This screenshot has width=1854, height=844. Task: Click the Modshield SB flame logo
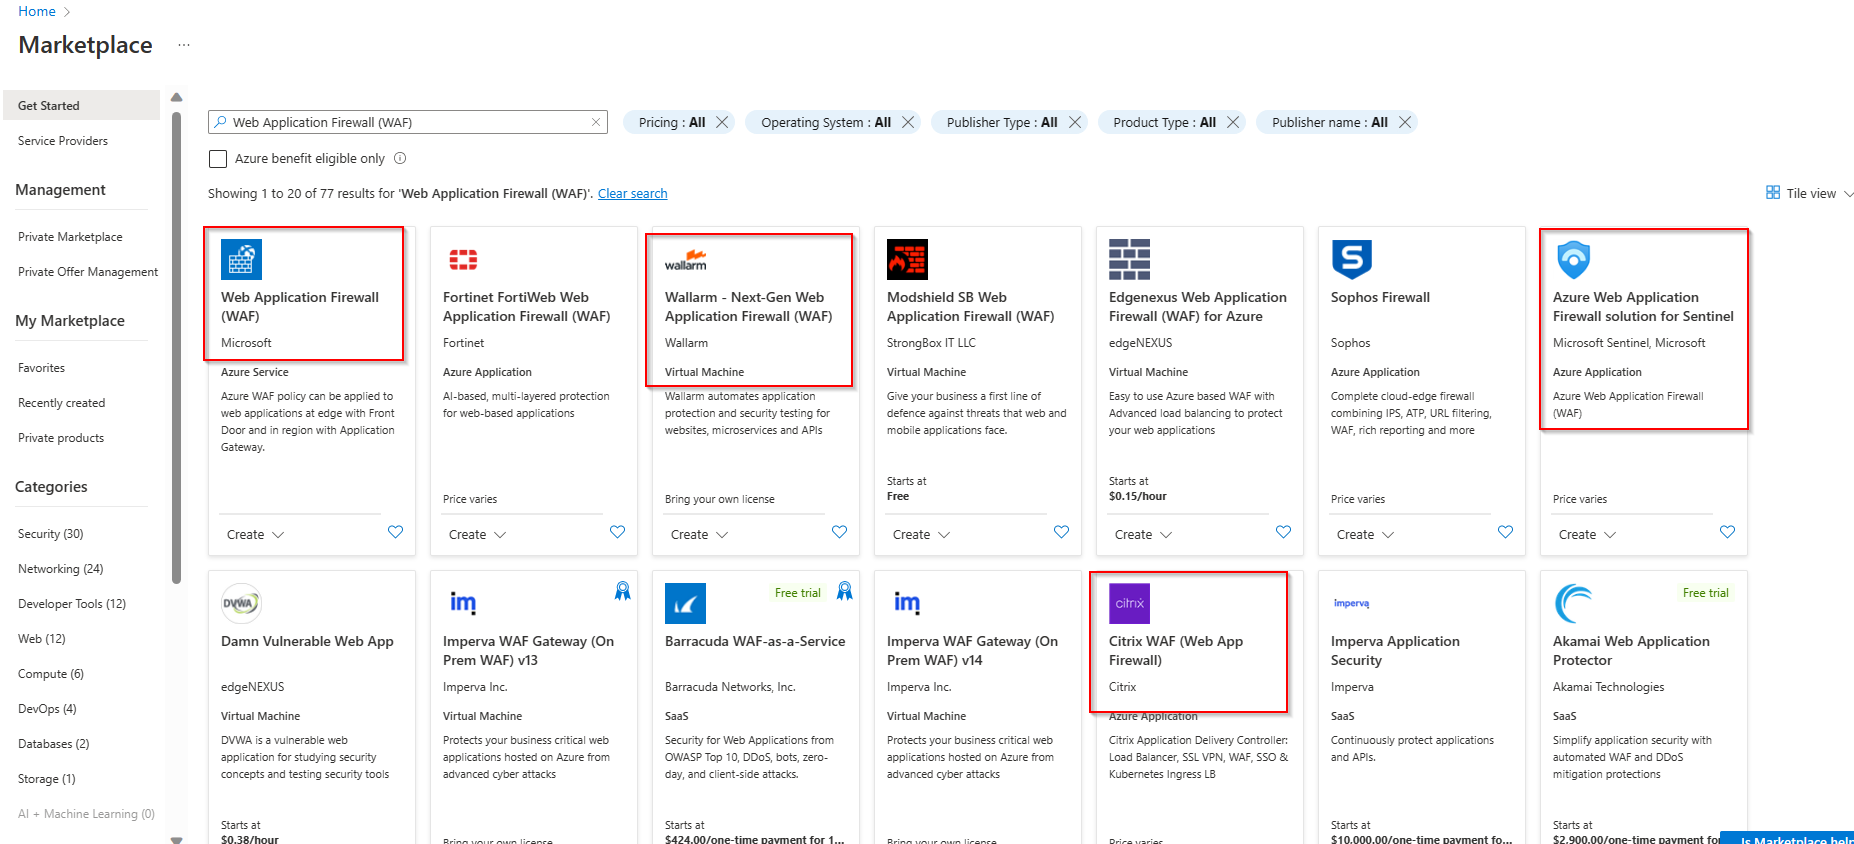tap(907, 259)
